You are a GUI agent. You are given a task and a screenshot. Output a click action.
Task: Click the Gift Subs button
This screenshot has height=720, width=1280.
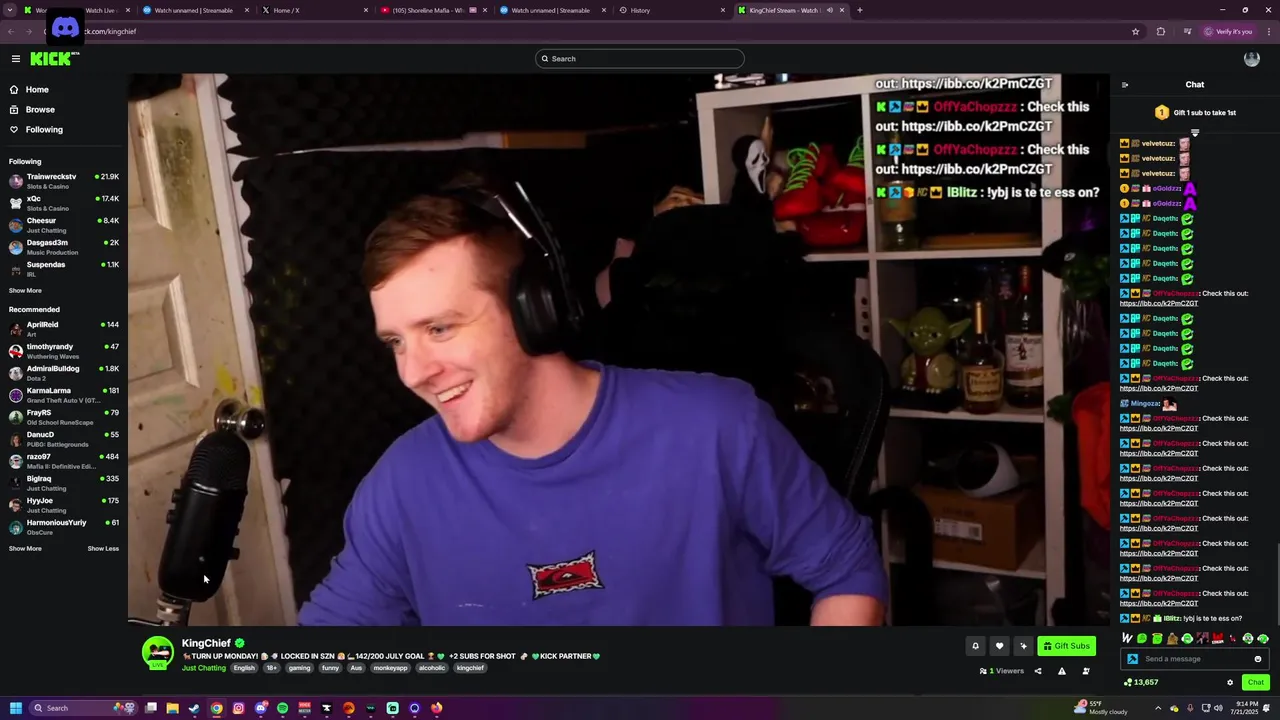pyautogui.click(x=1067, y=646)
